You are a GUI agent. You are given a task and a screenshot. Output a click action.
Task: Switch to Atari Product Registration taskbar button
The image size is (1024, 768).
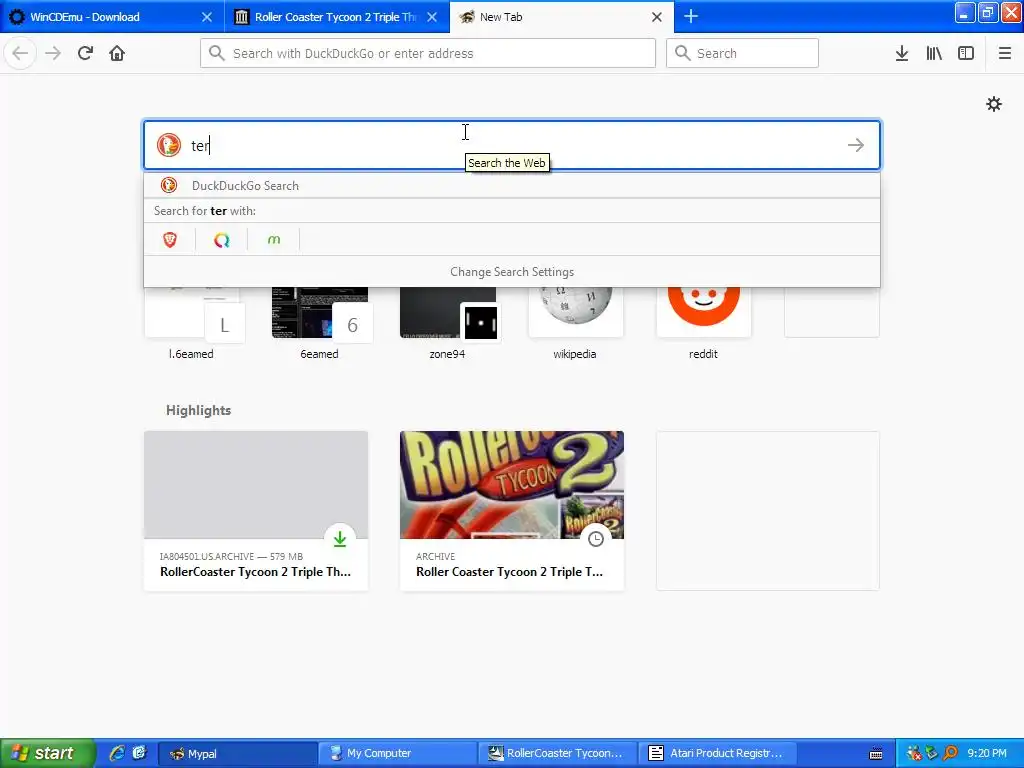(718, 754)
